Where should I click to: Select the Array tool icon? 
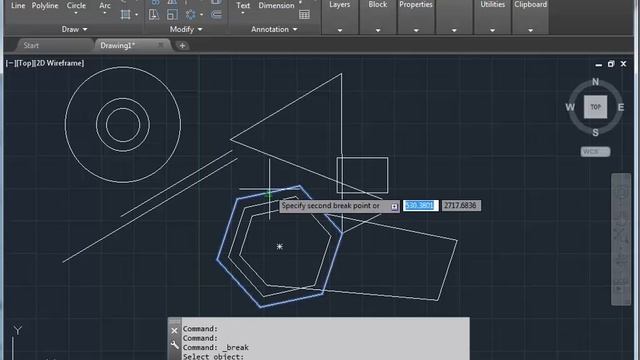coord(190,15)
